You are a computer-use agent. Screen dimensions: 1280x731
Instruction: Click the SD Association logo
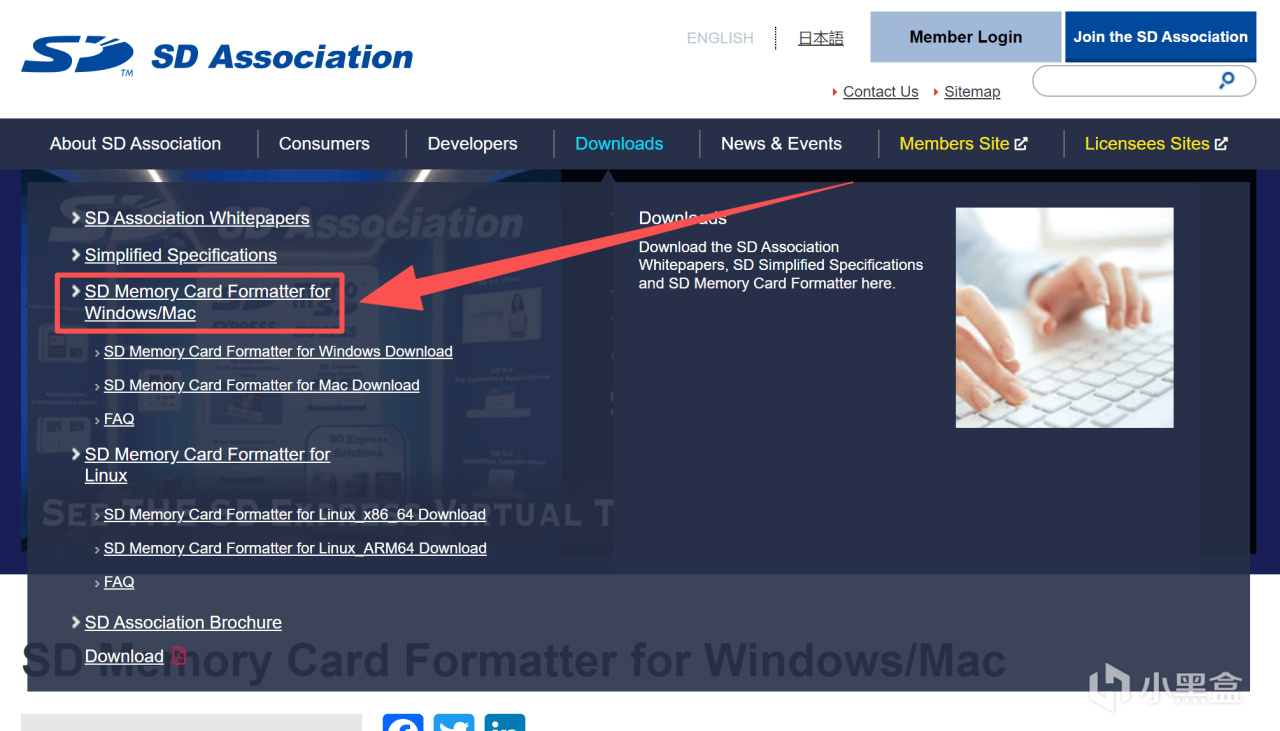pyautogui.click(x=217, y=56)
